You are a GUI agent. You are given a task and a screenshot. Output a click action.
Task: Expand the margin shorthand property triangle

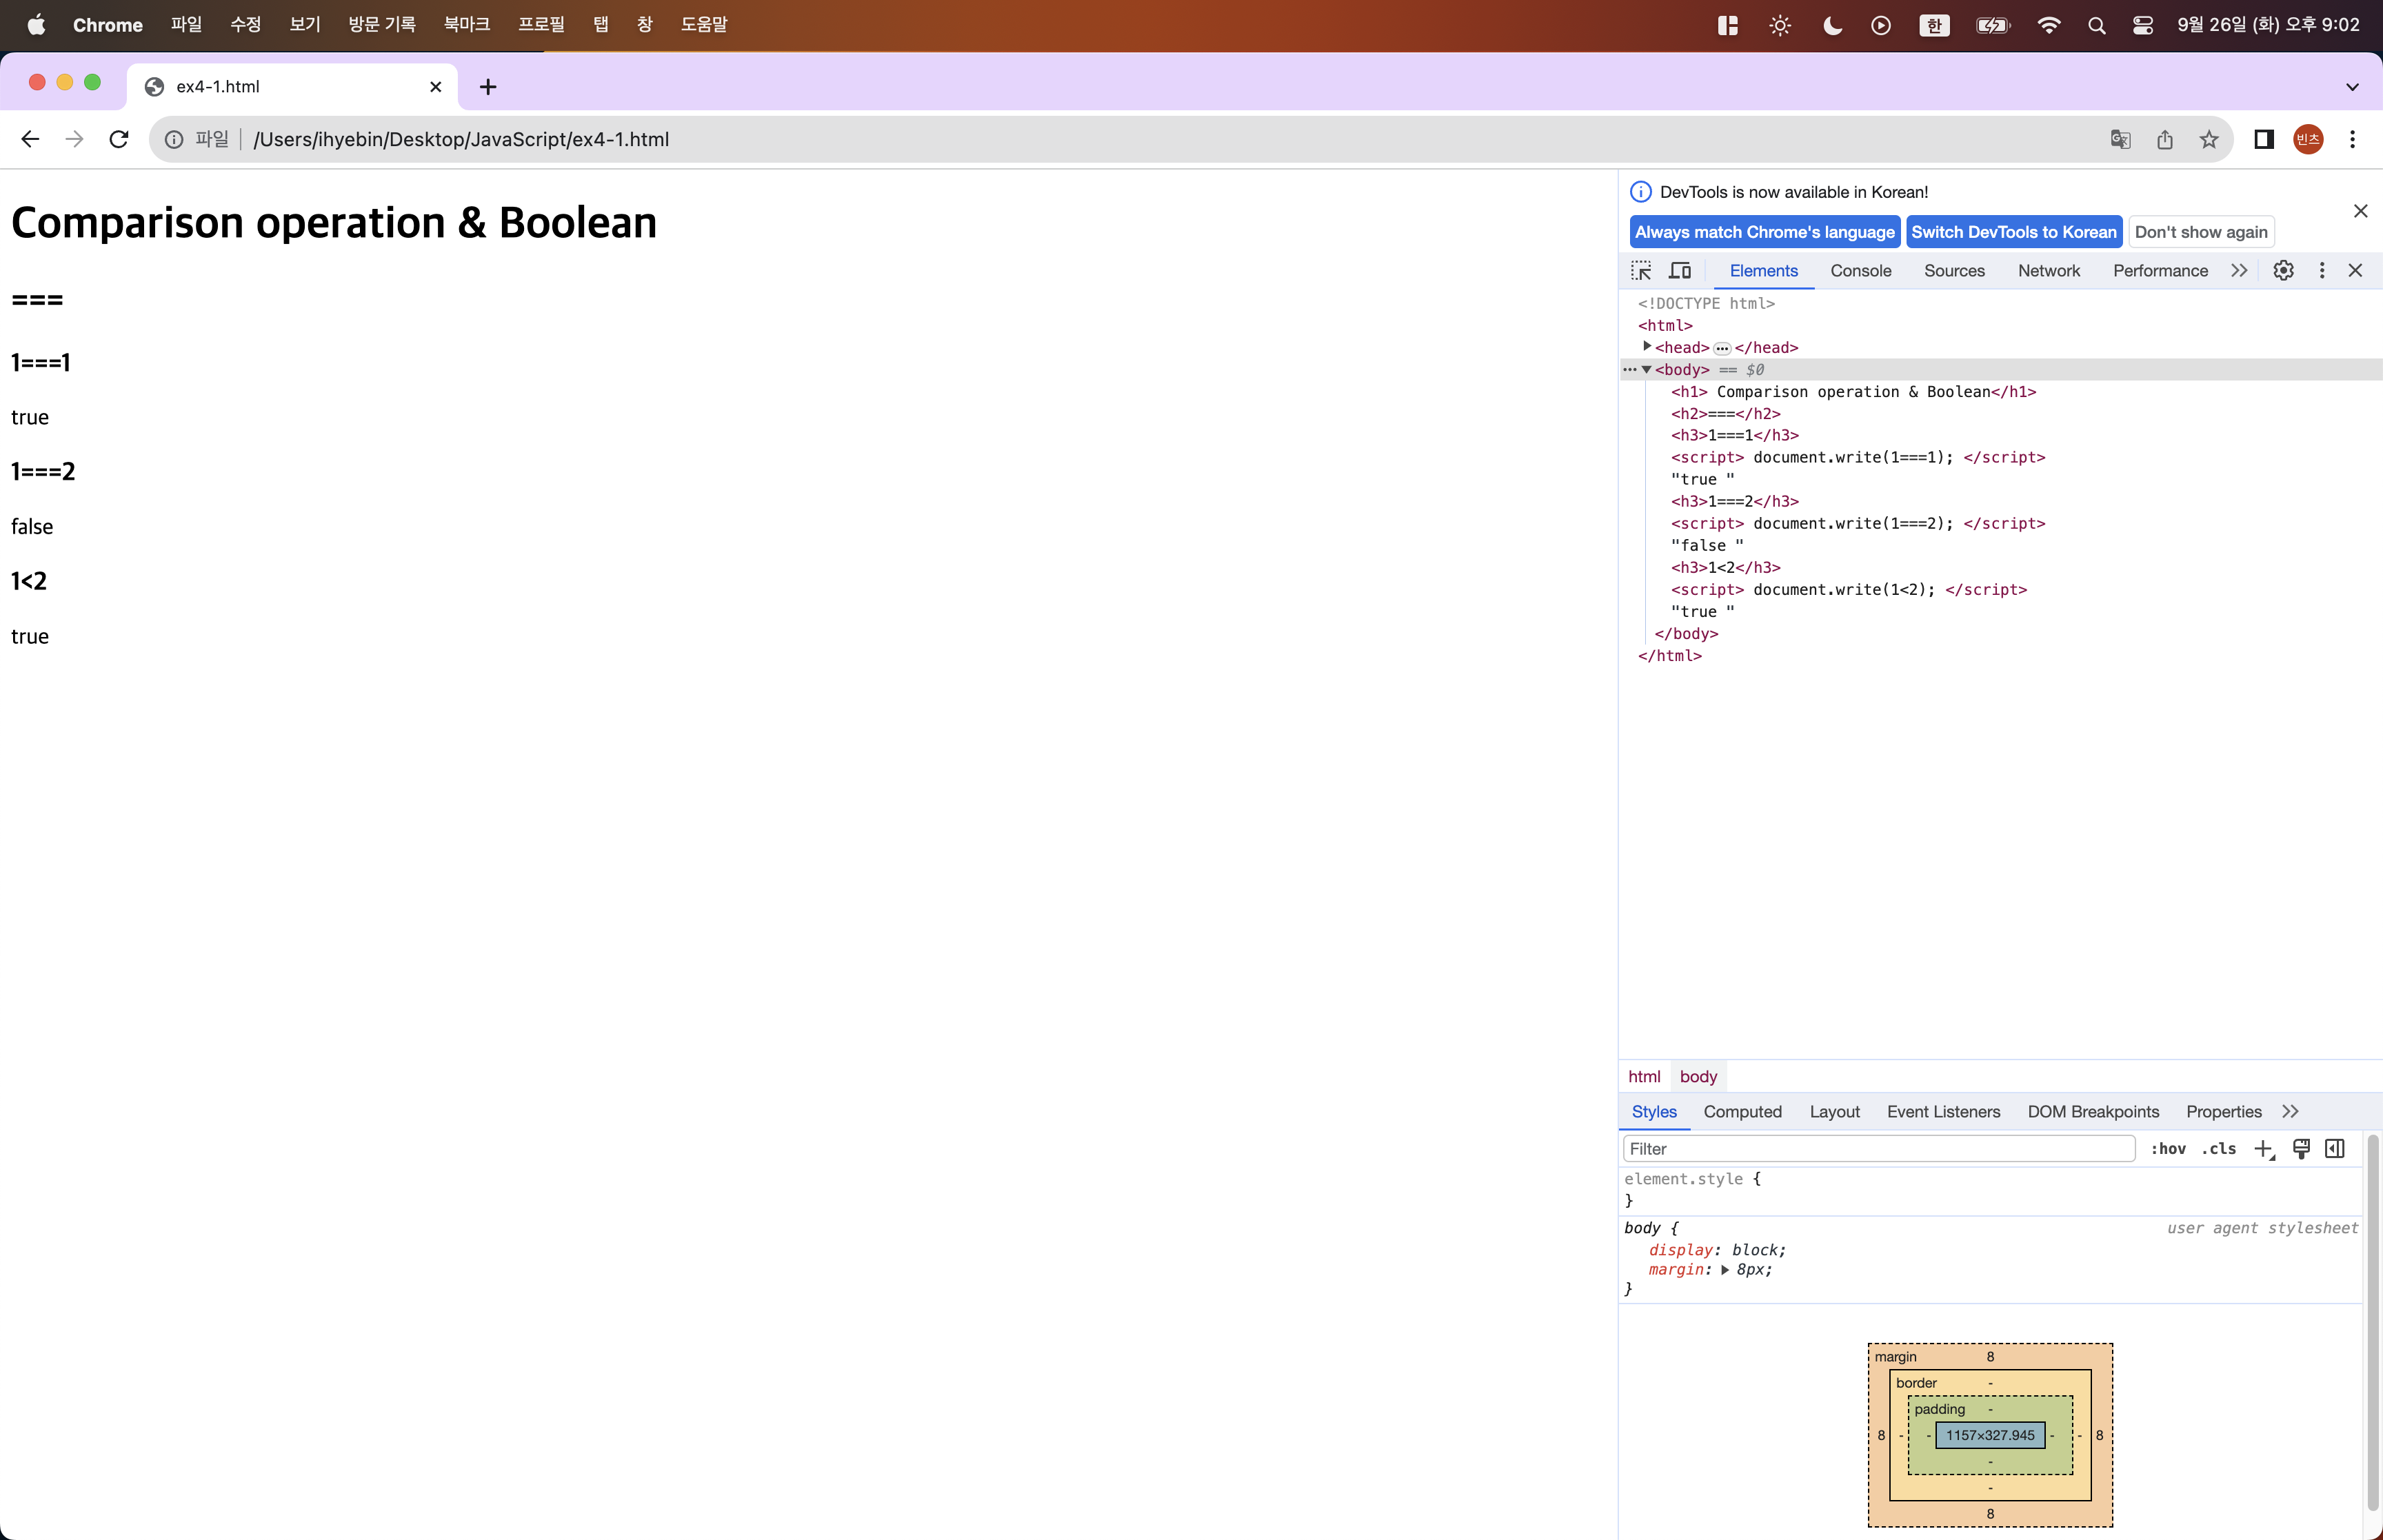click(1725, 1270)
